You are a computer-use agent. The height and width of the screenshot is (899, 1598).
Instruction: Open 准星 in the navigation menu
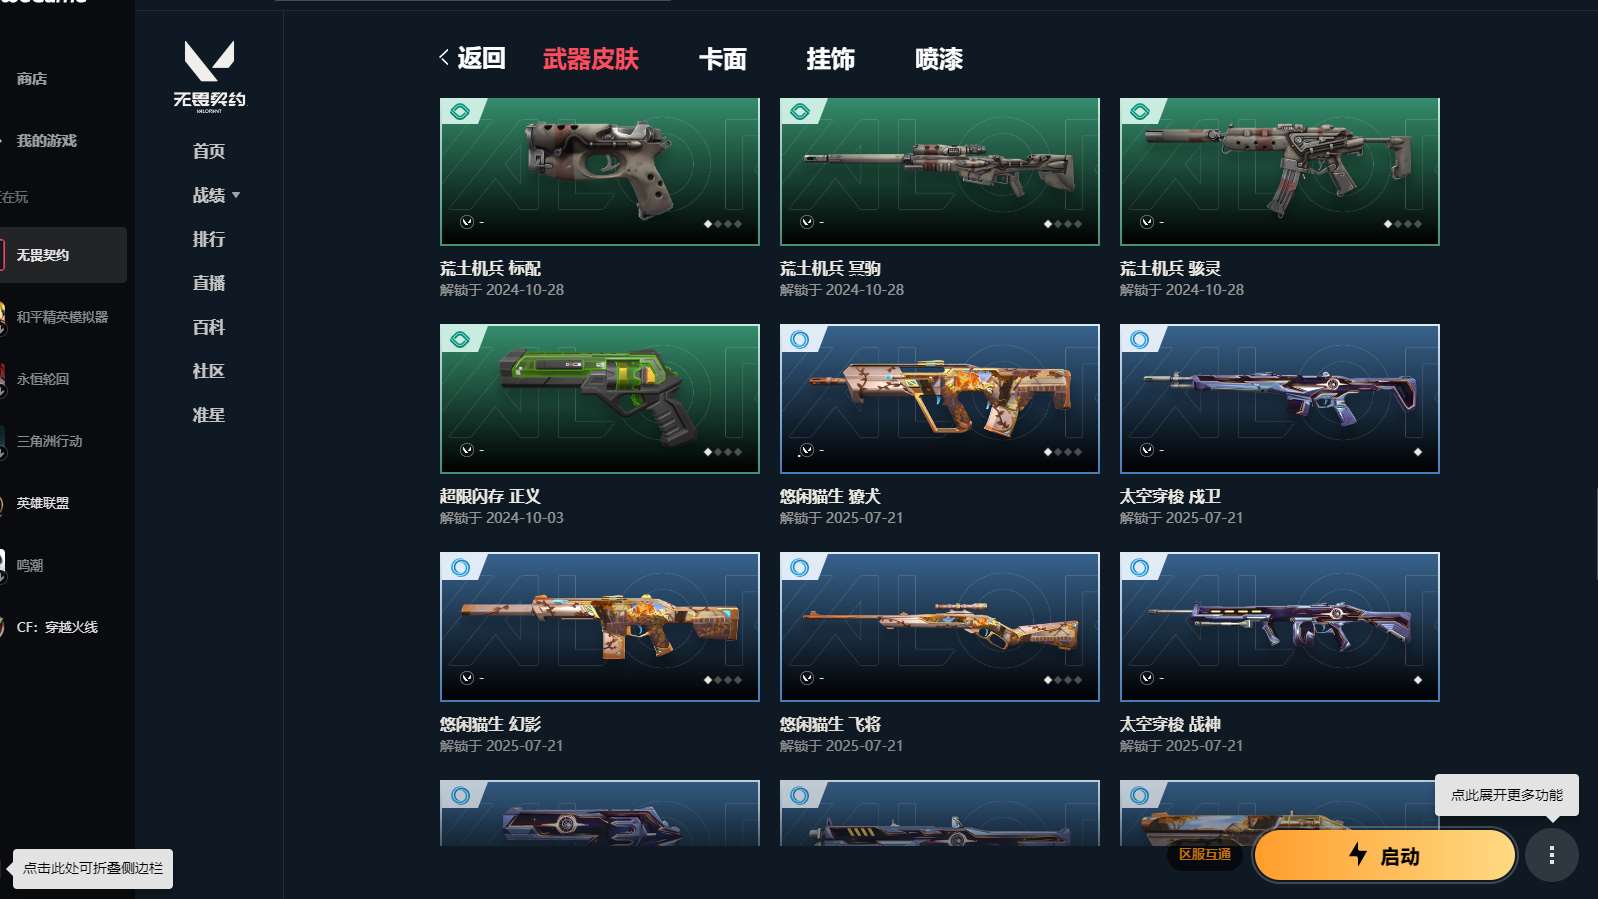click(x=209, y=415)
